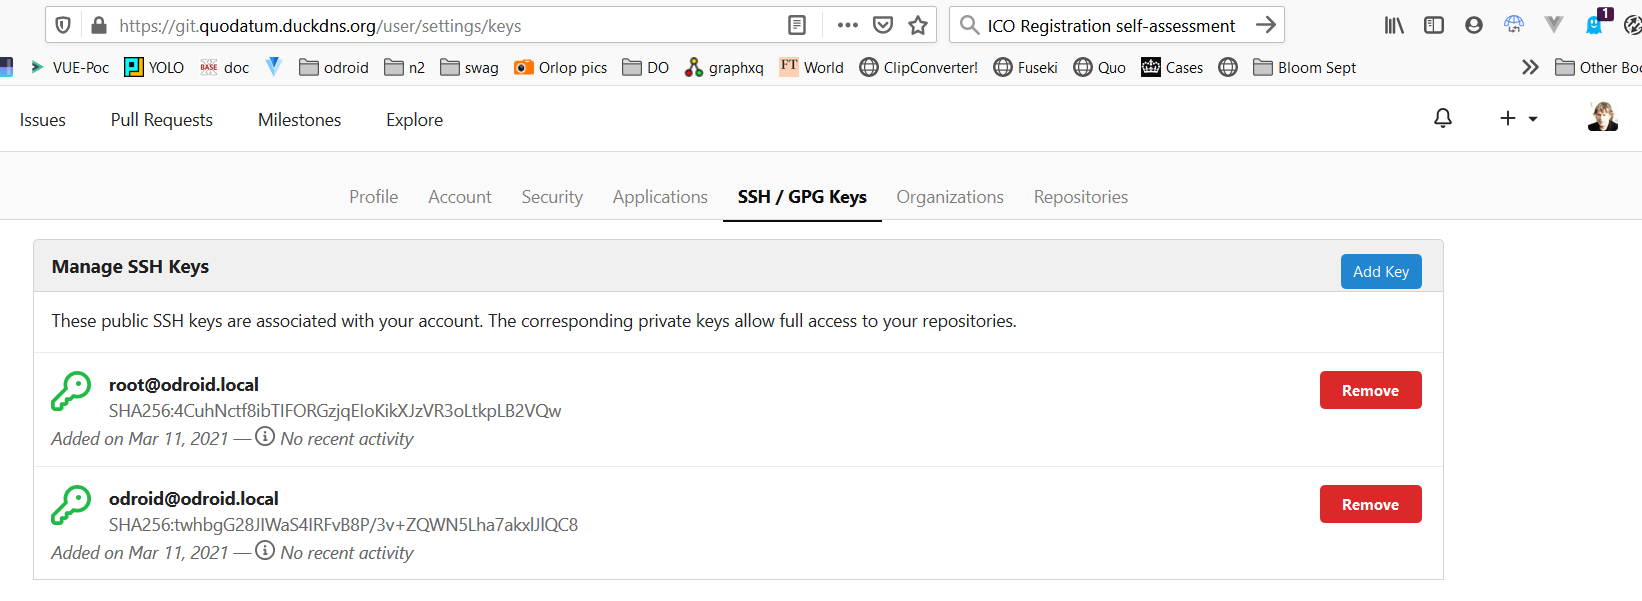Click the info icon beside root key activity
The width and height of the screenshot is (1642, 601).
(x=265, y=437)
